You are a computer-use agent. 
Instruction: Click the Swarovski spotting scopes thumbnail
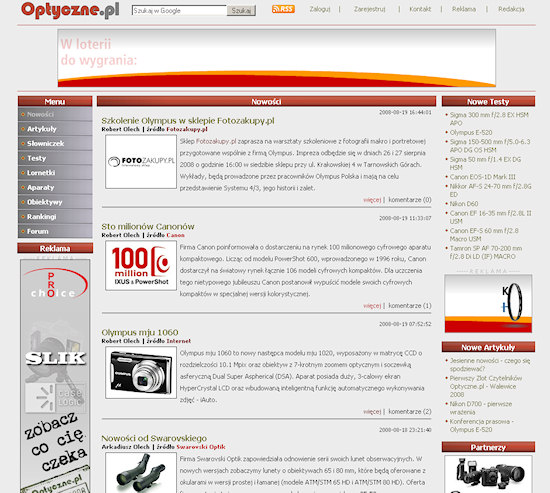(x=141, y=473)
